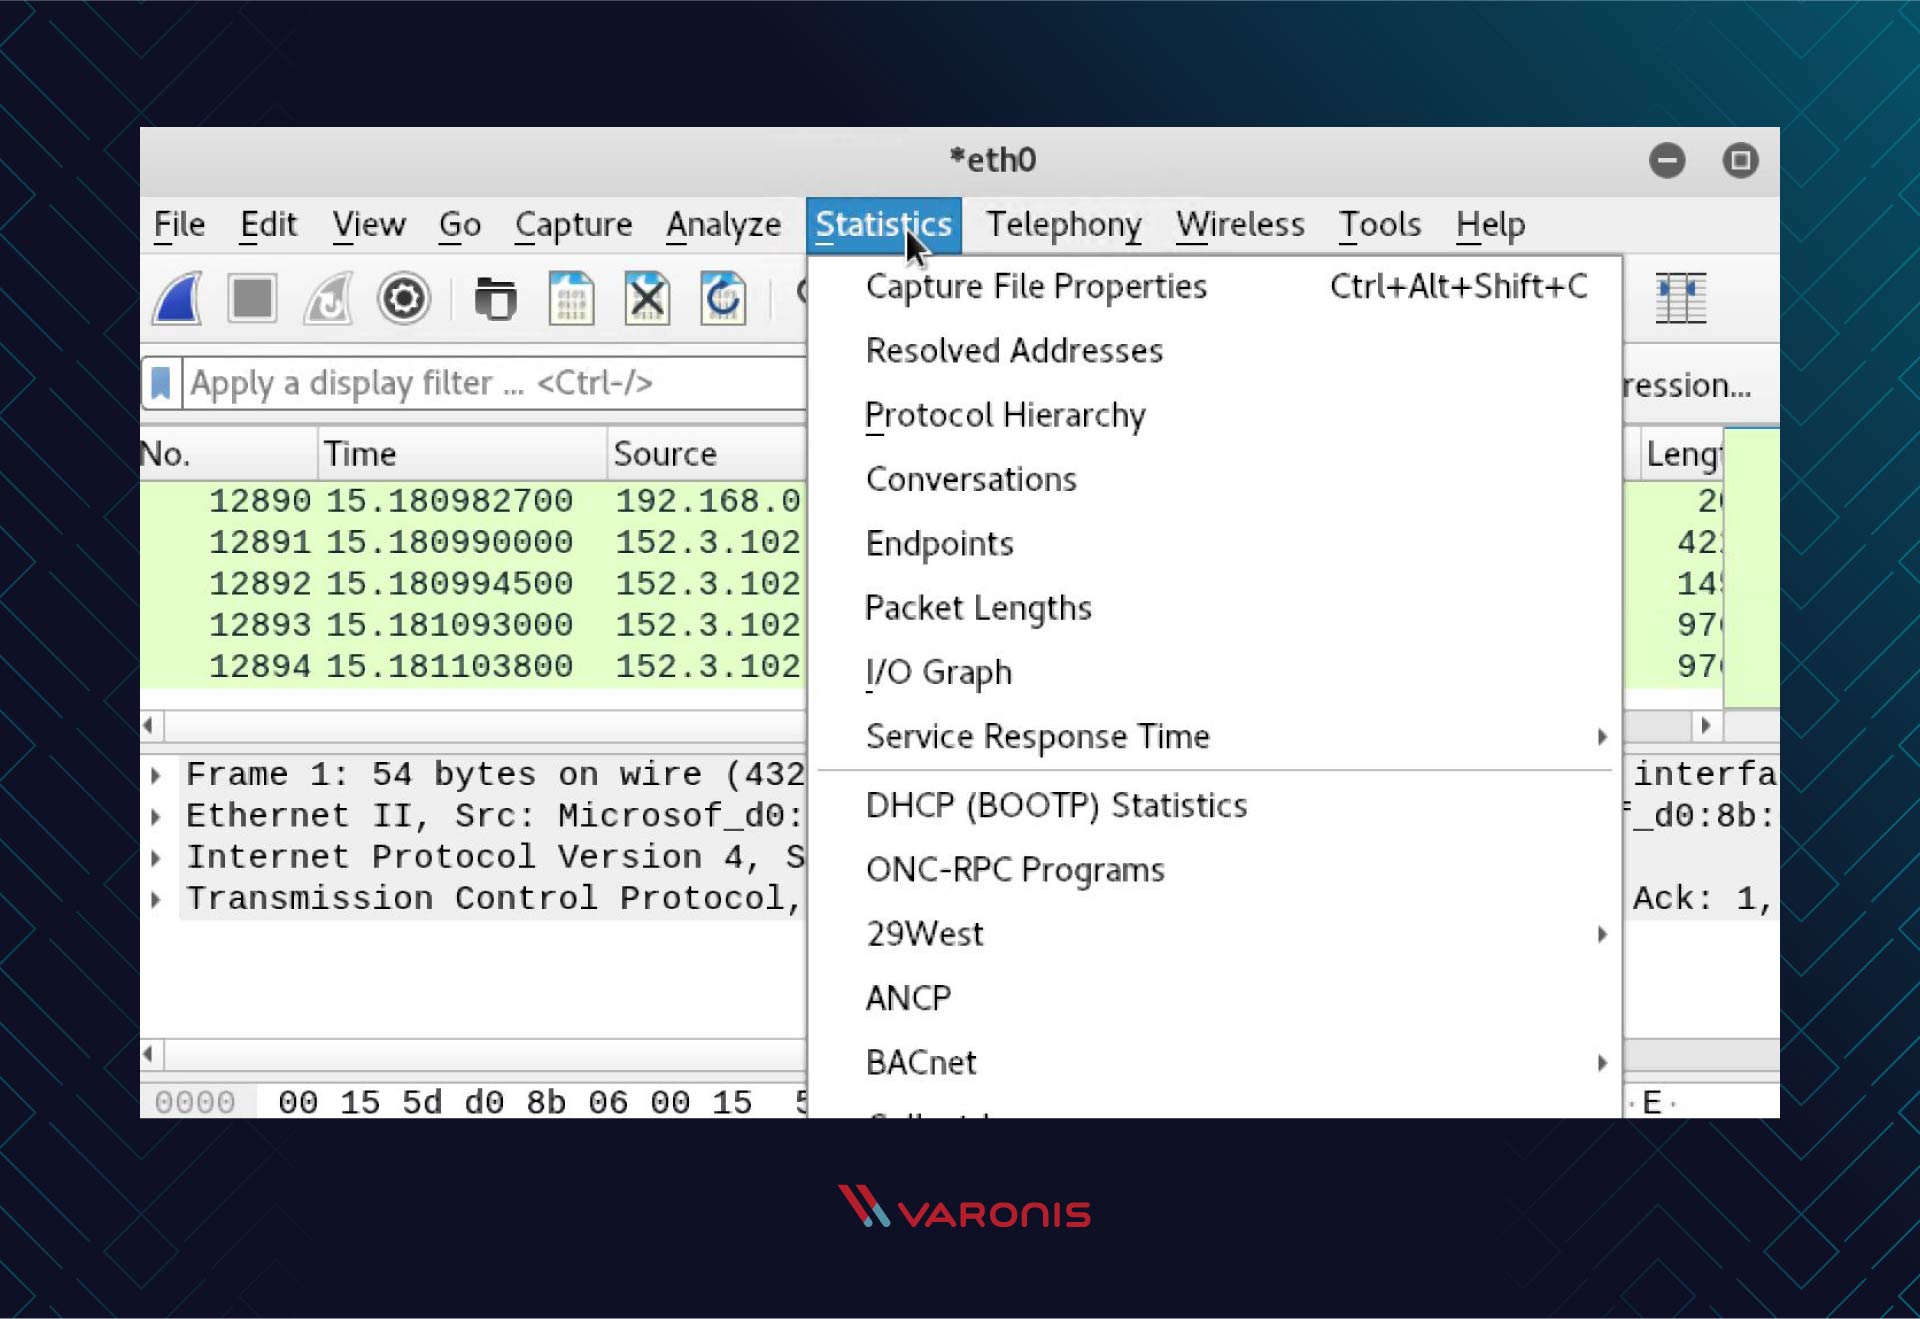Select ONC-RPC Programs
The image size is (1920, 1319).
(1215, 870)
